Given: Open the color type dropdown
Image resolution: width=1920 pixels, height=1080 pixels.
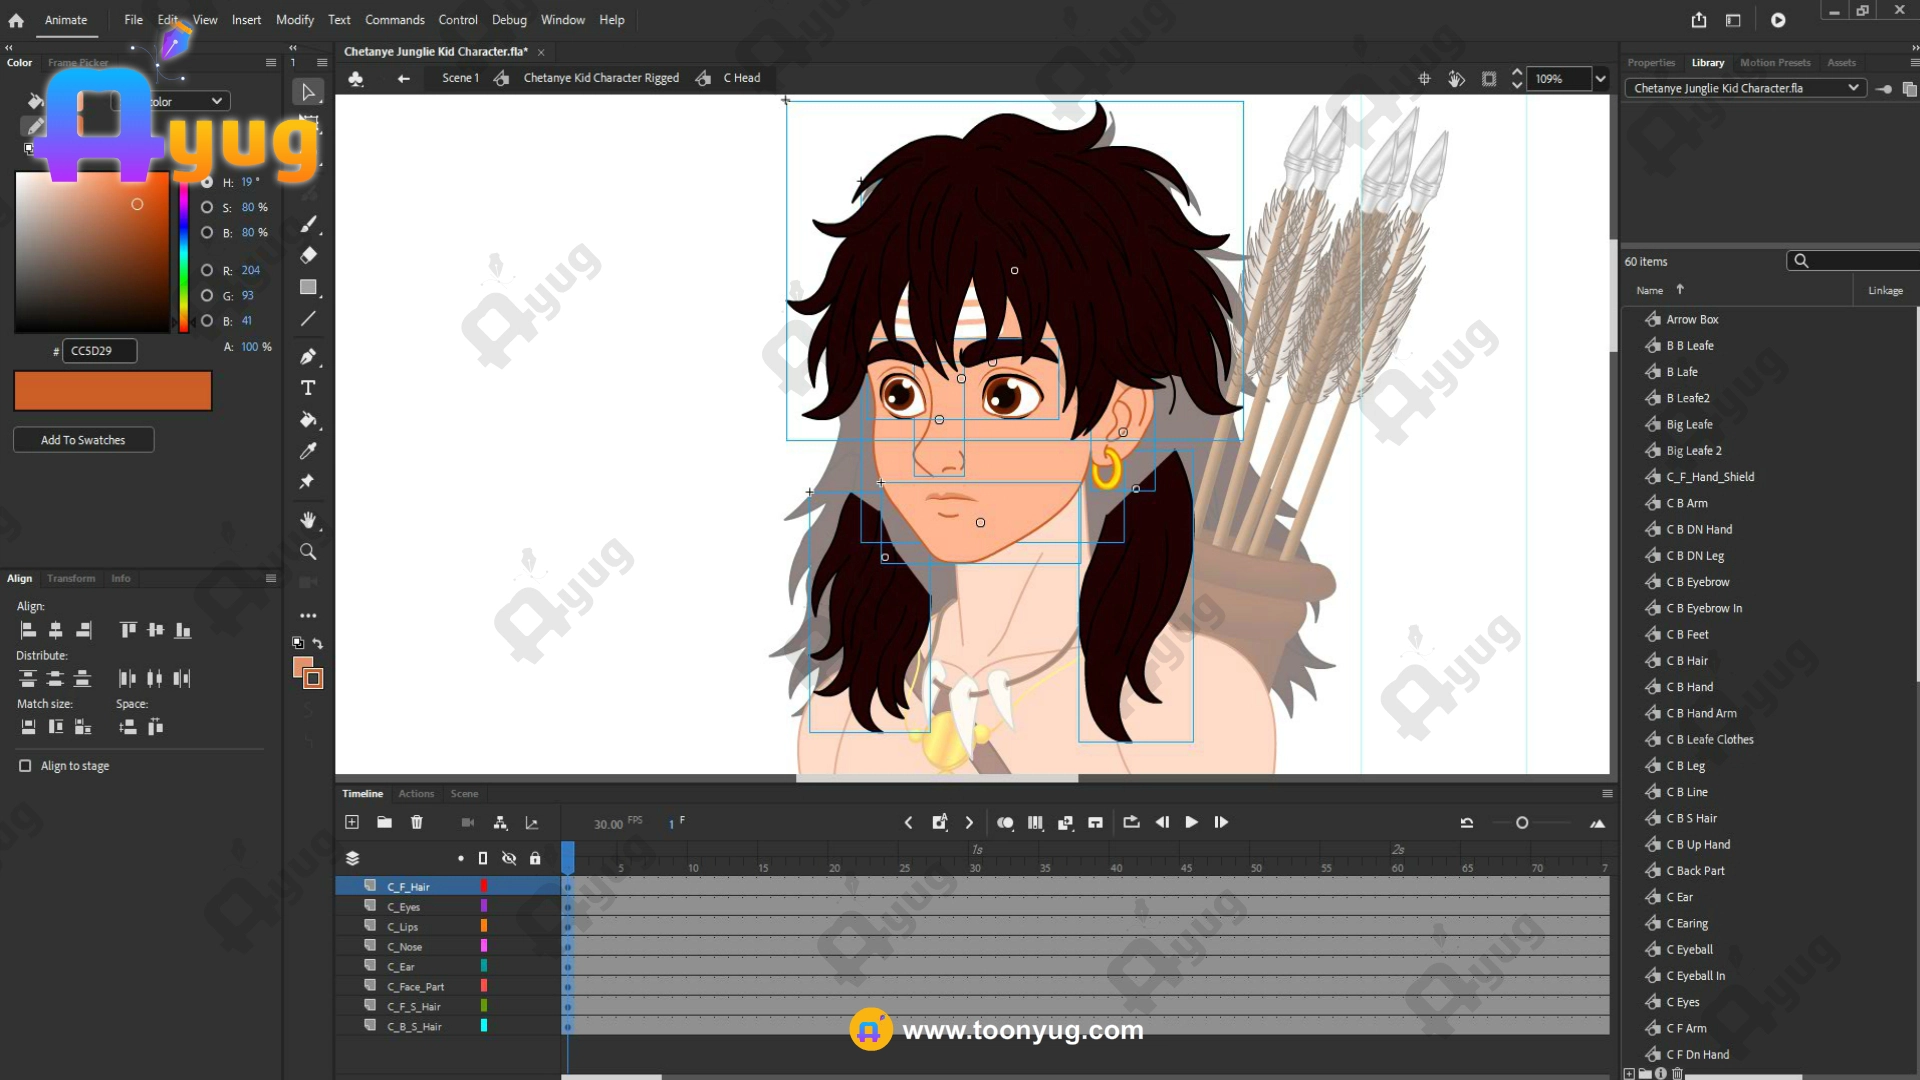Looking at the screenshot, I should pyautogui.click(x=216, y=101).
